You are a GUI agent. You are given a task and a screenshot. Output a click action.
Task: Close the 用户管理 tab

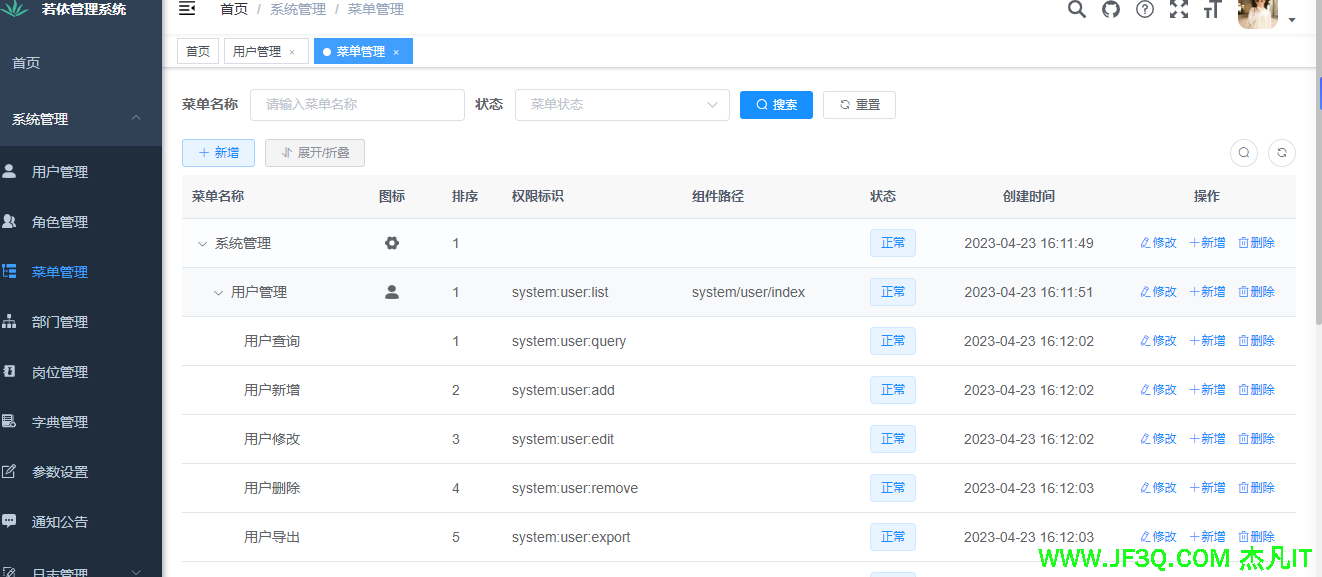click(x=292, y=52)
